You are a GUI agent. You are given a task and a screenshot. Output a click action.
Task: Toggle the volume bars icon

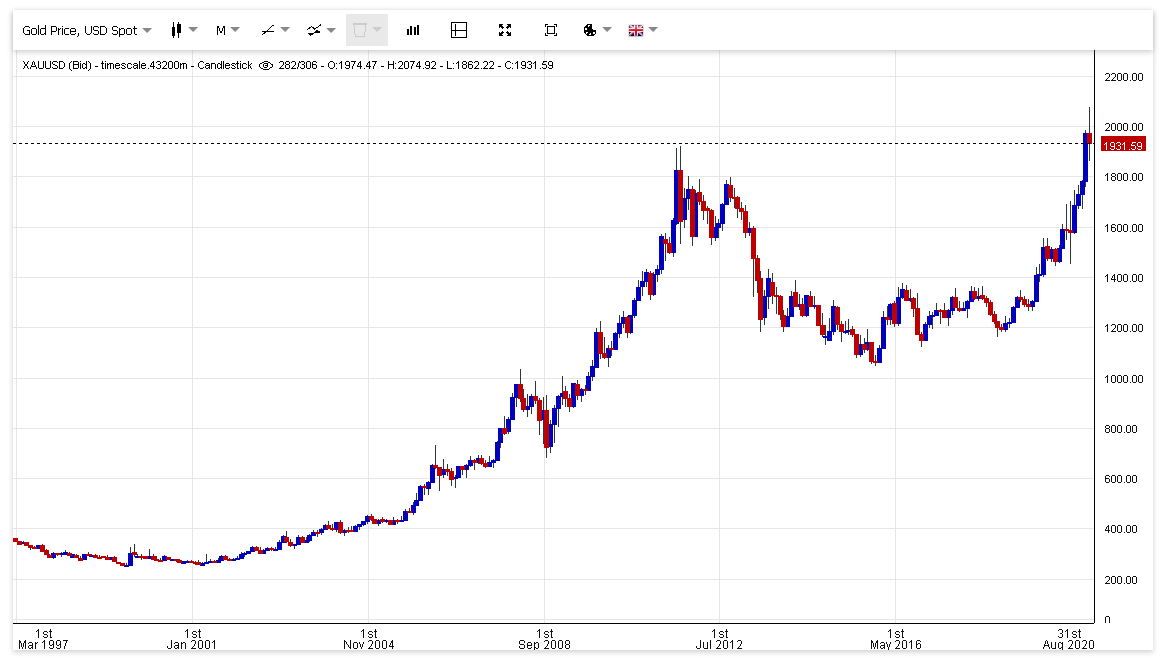pos(413,30)
